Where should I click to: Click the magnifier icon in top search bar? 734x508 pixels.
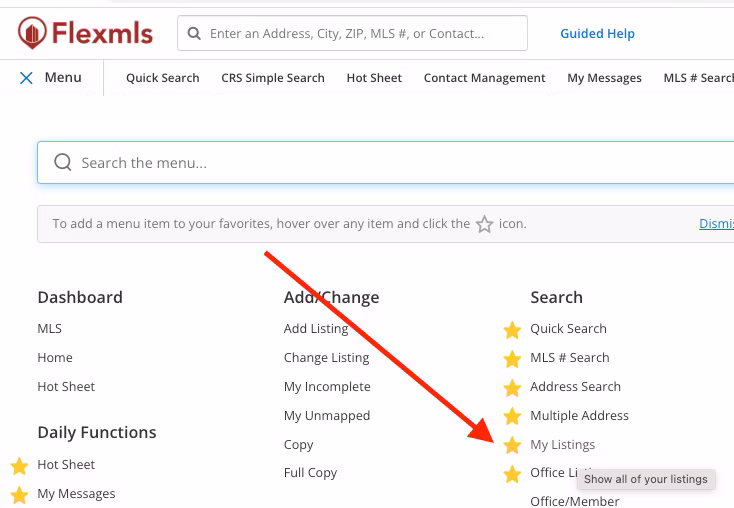pos(194,33)
